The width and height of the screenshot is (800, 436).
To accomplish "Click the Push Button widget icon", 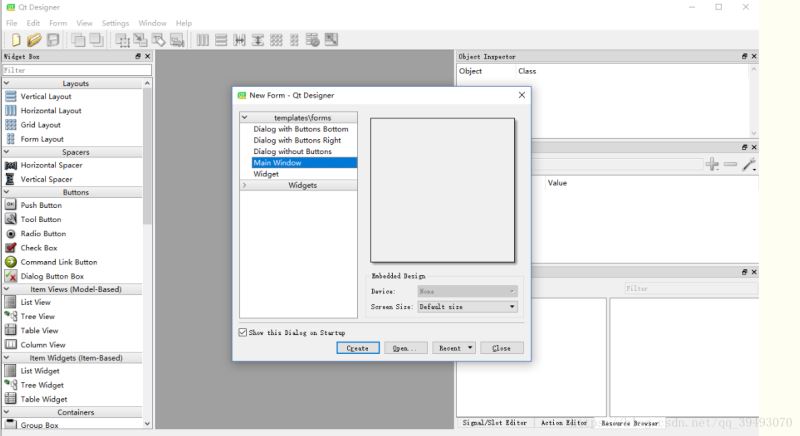I will [x=11, y=204].
